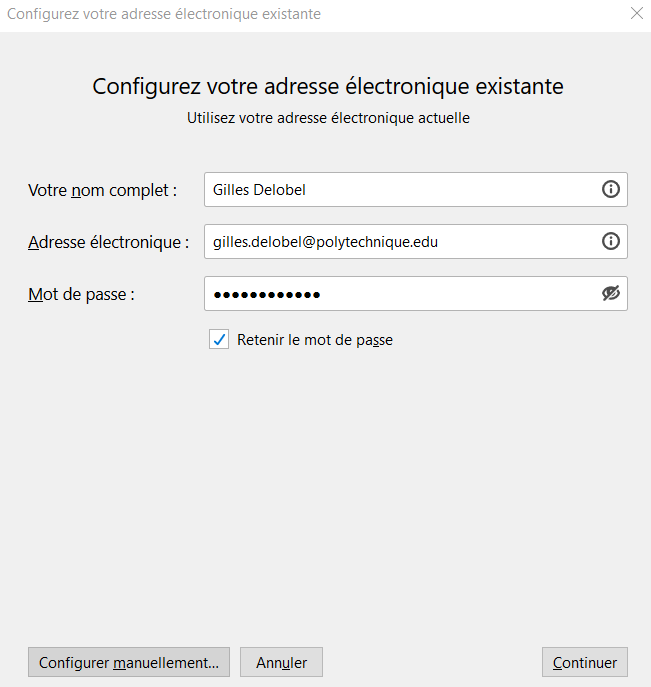Click the end of the email address text
Viewport: 651px width, 687px height.
click(x=438, y=242)
